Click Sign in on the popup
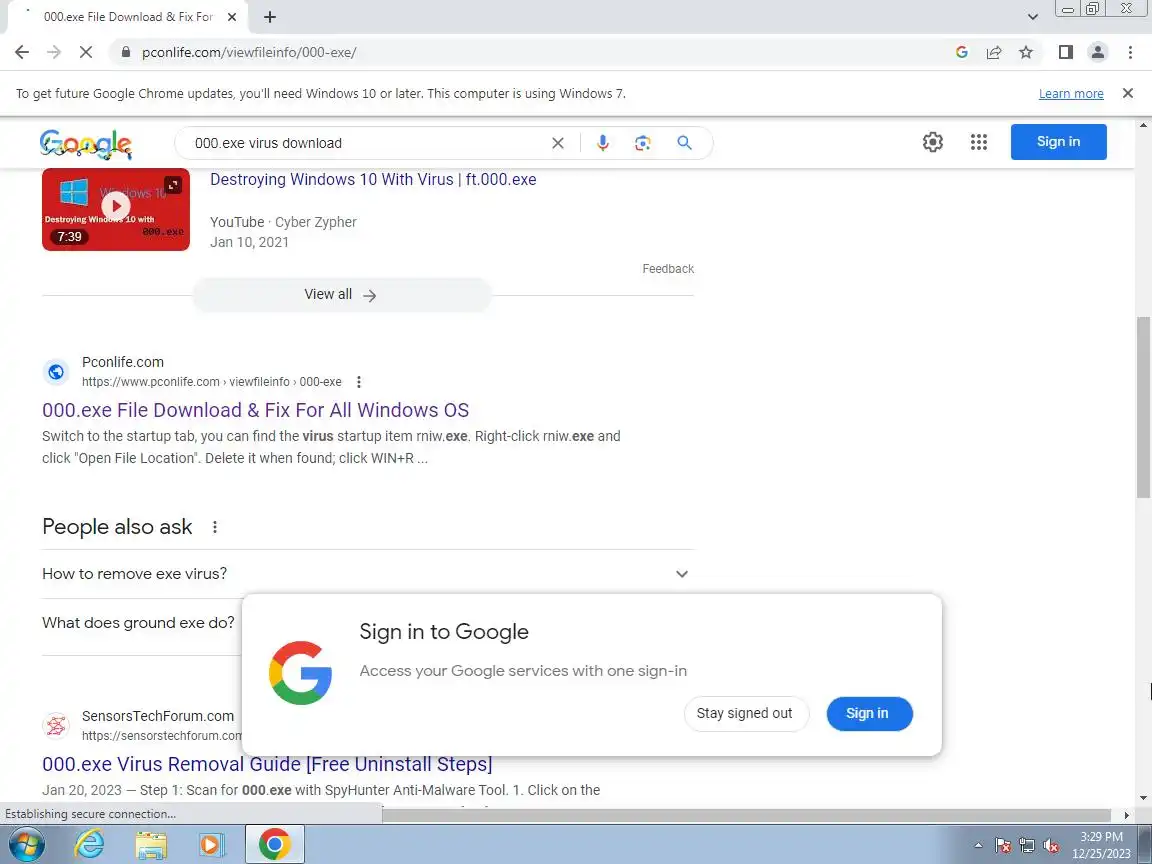This screenshot has height=864, width=1152. coord(869,713)
